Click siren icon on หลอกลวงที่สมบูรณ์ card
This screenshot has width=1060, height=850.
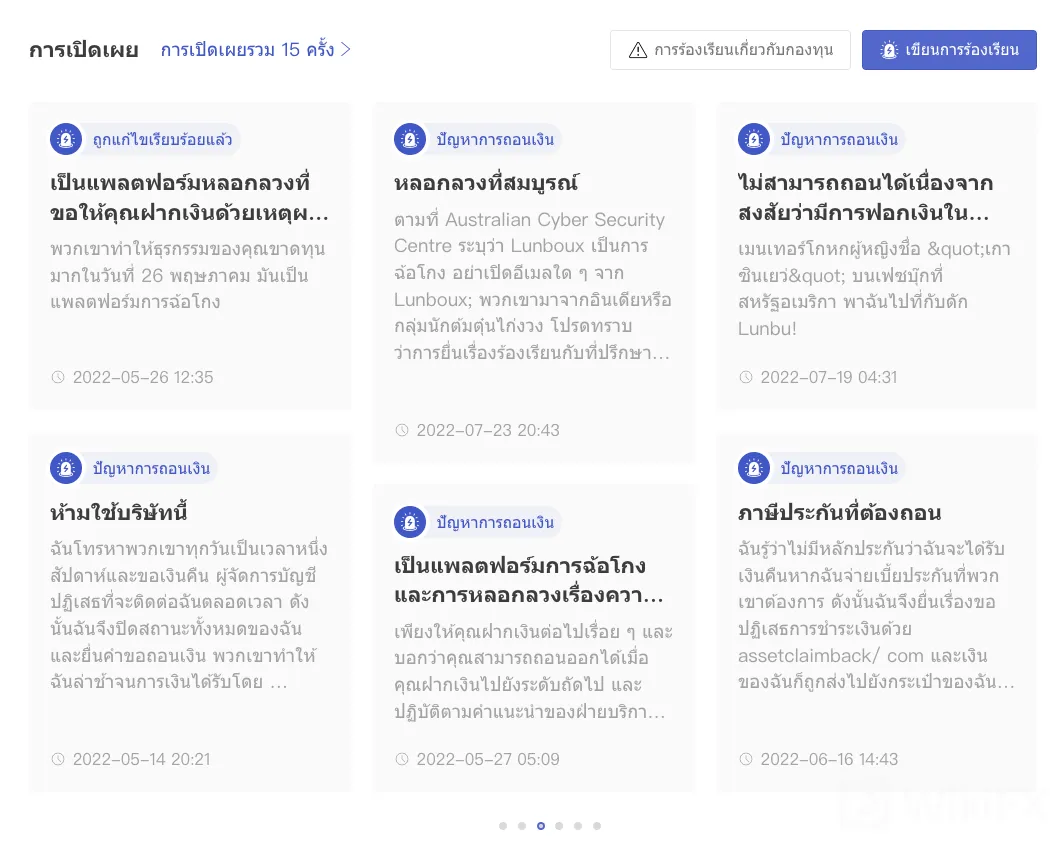pyautogui.click(x=410, y=139)
